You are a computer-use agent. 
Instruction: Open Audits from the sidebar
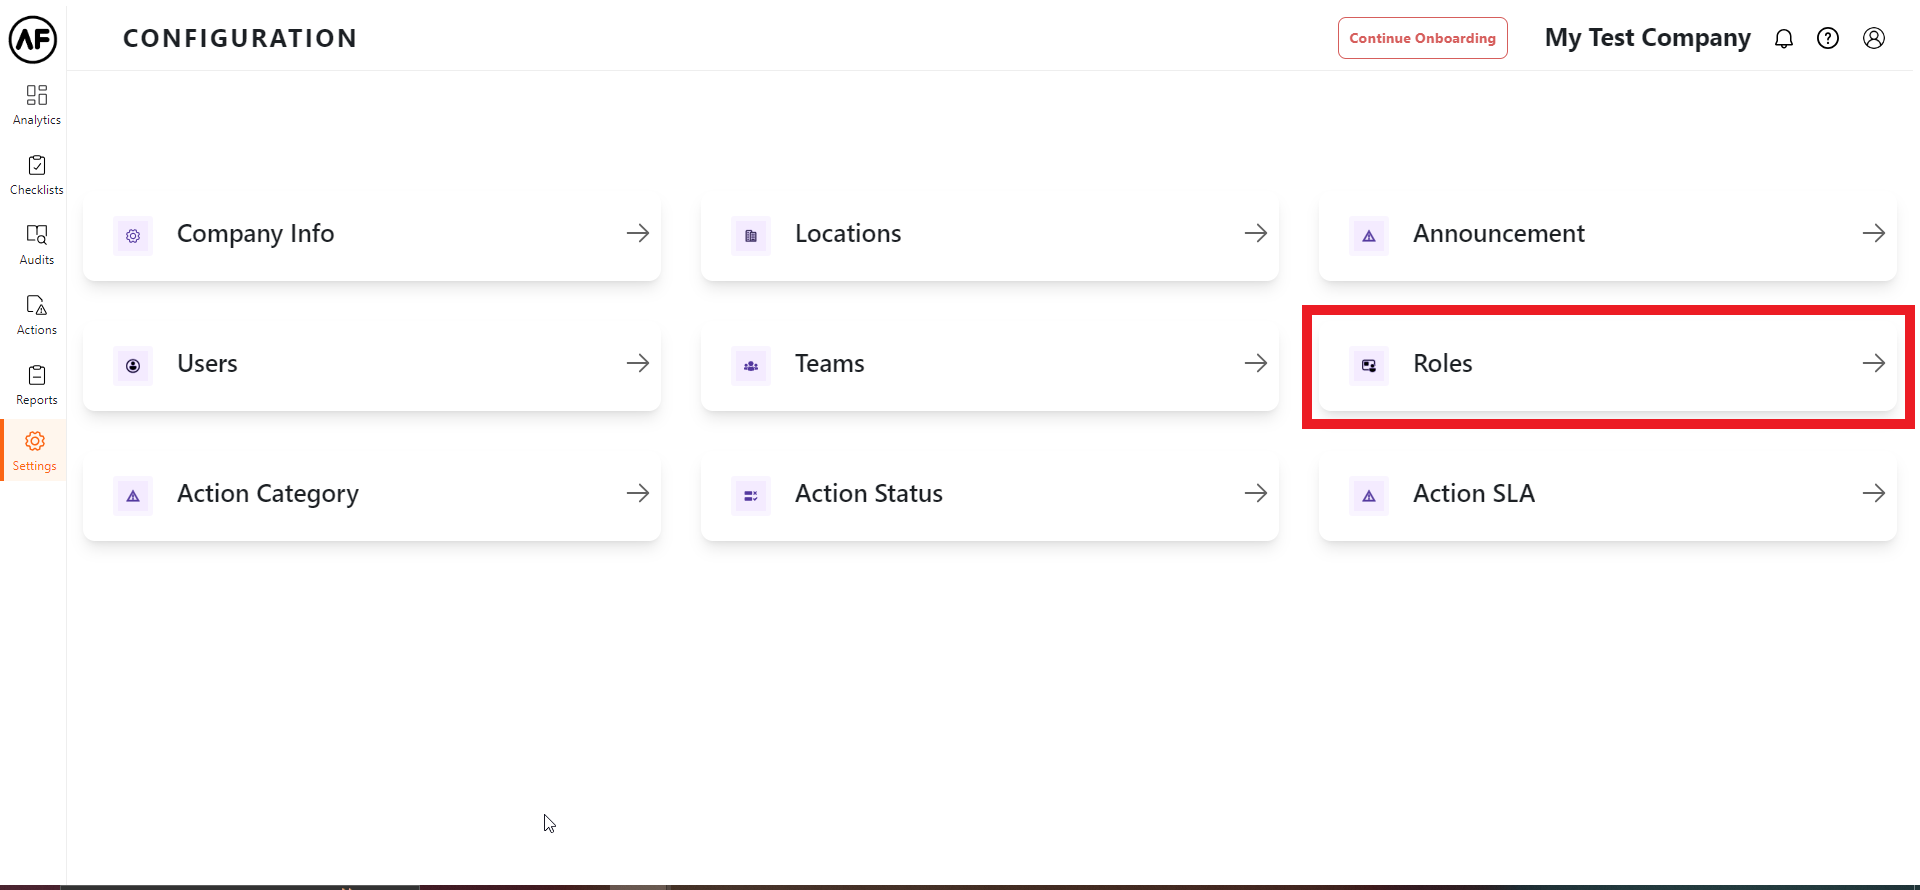(37, 245)
